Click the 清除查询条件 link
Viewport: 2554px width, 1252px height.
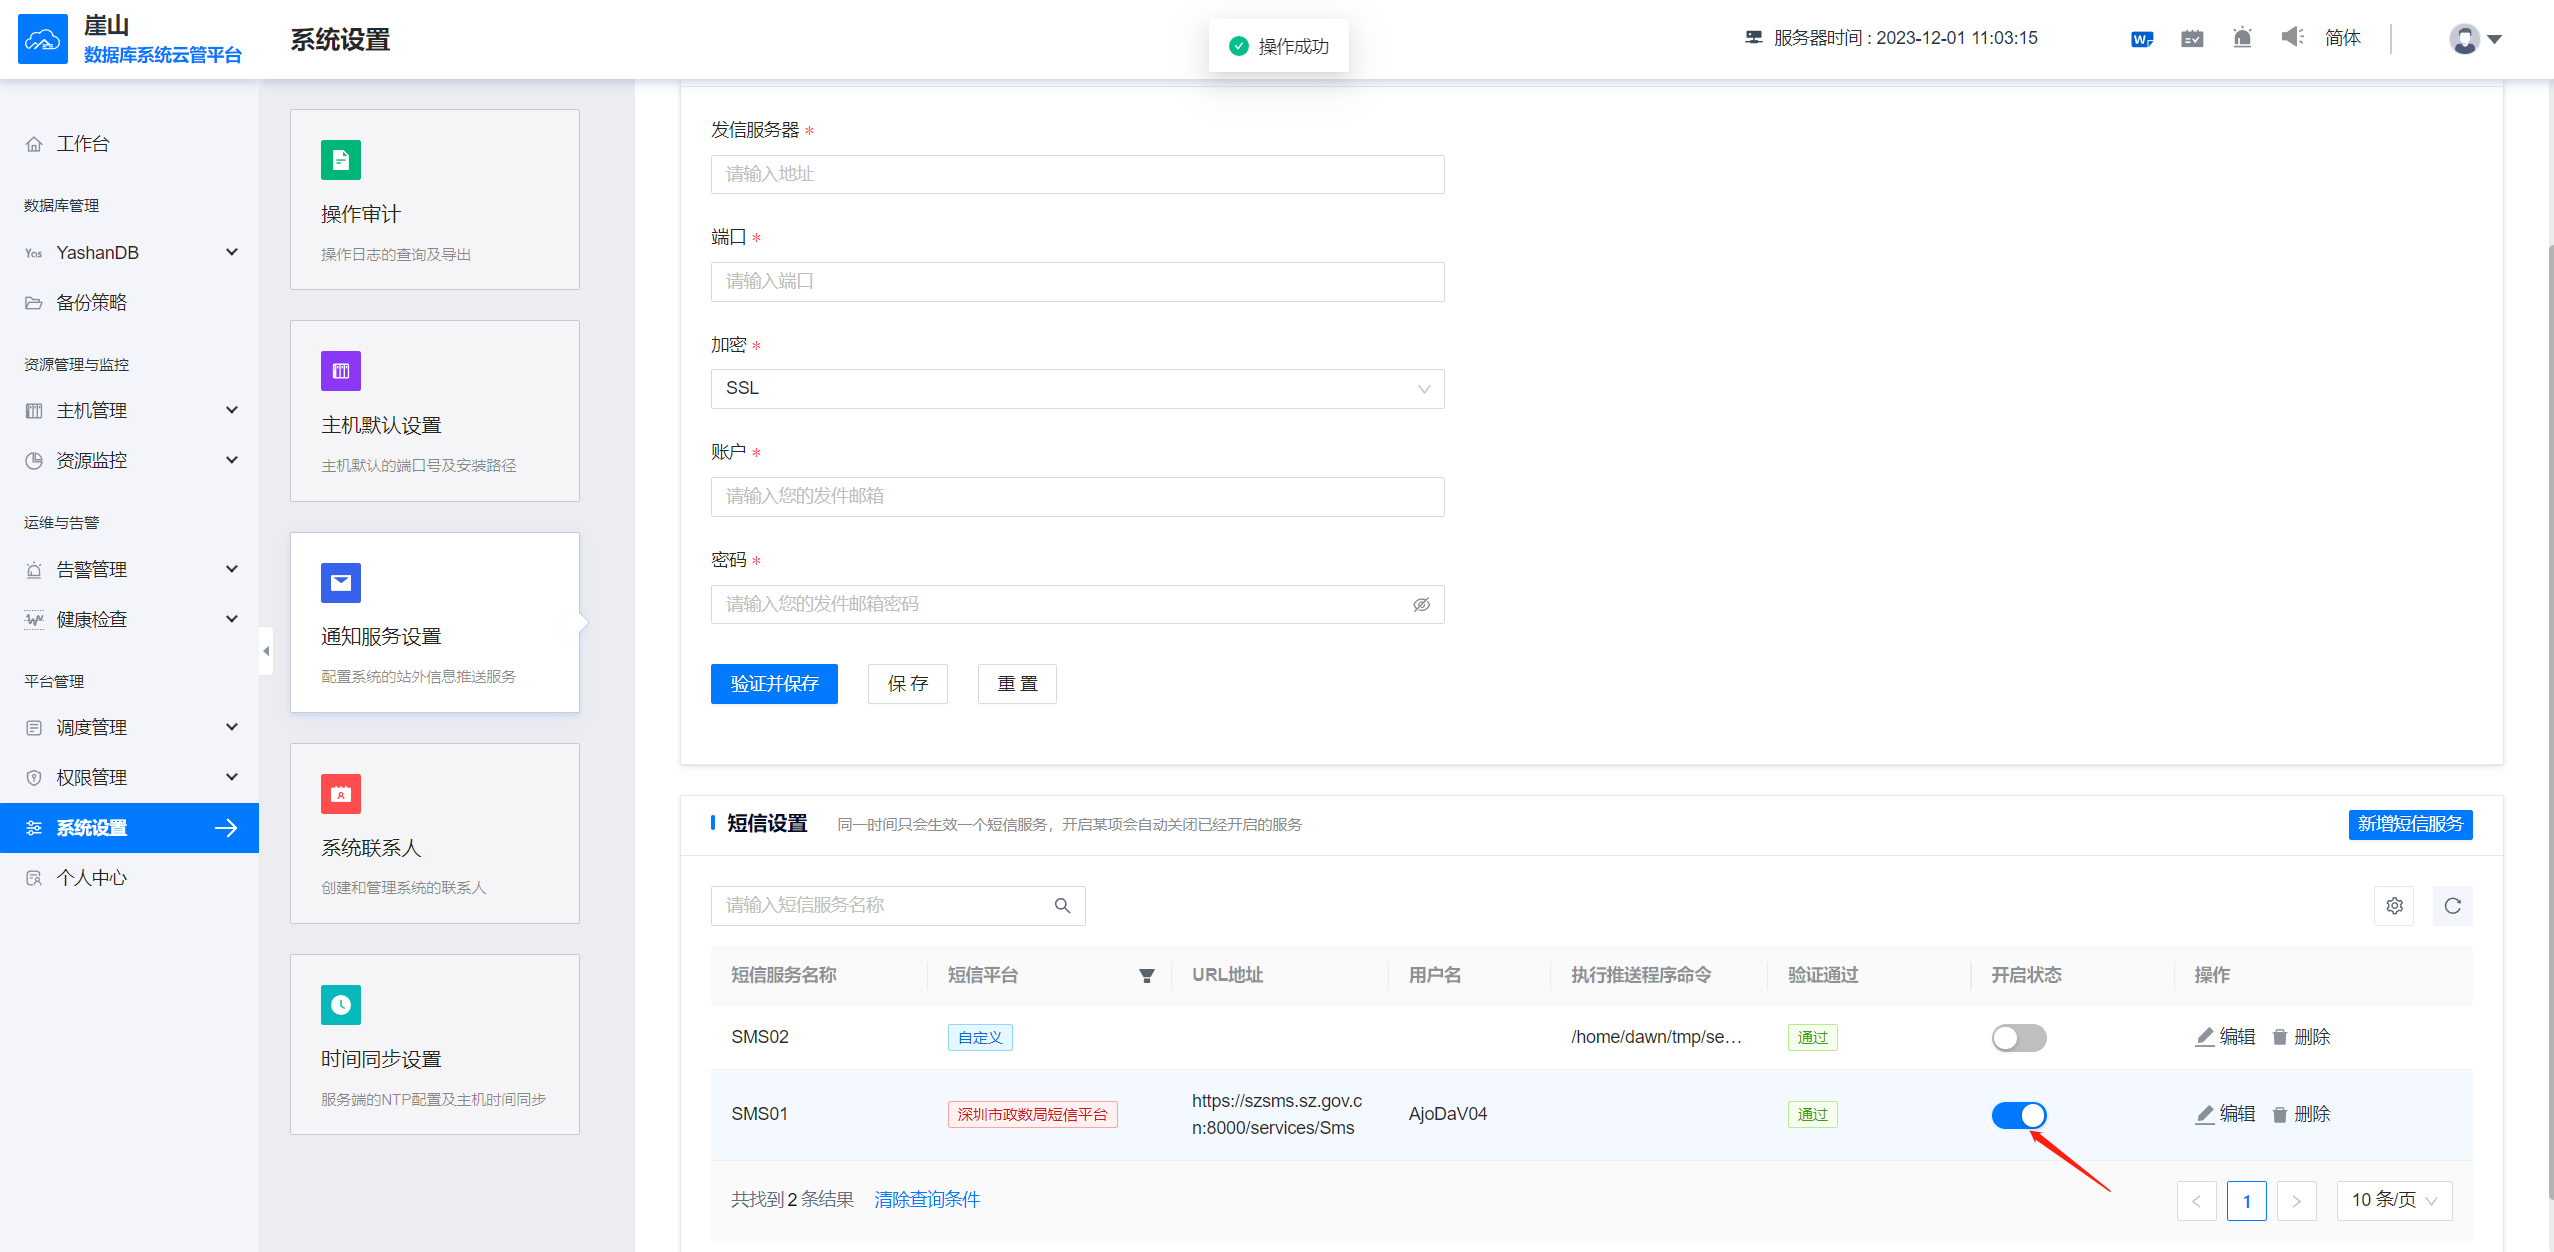point(927,1200)
